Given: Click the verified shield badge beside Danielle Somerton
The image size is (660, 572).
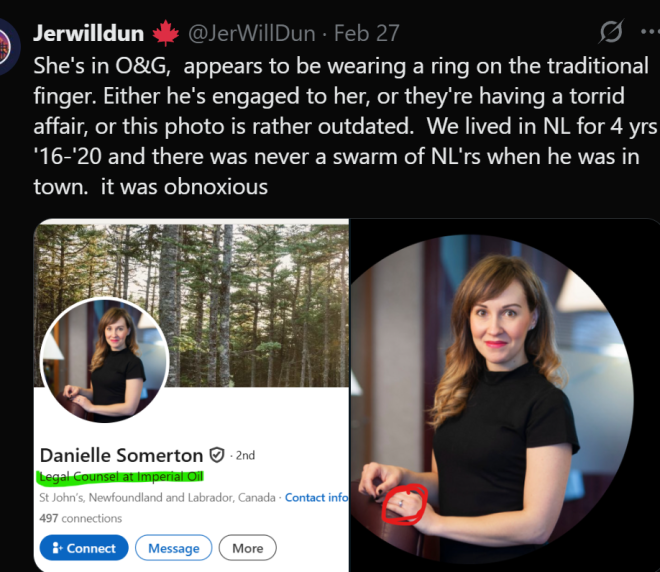Looking at the screenshot, I should tap(217, 455).
